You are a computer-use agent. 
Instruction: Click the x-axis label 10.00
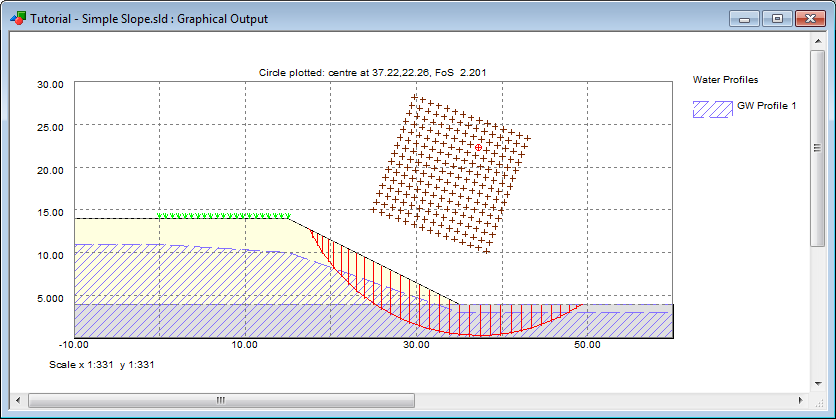point(244,344)
